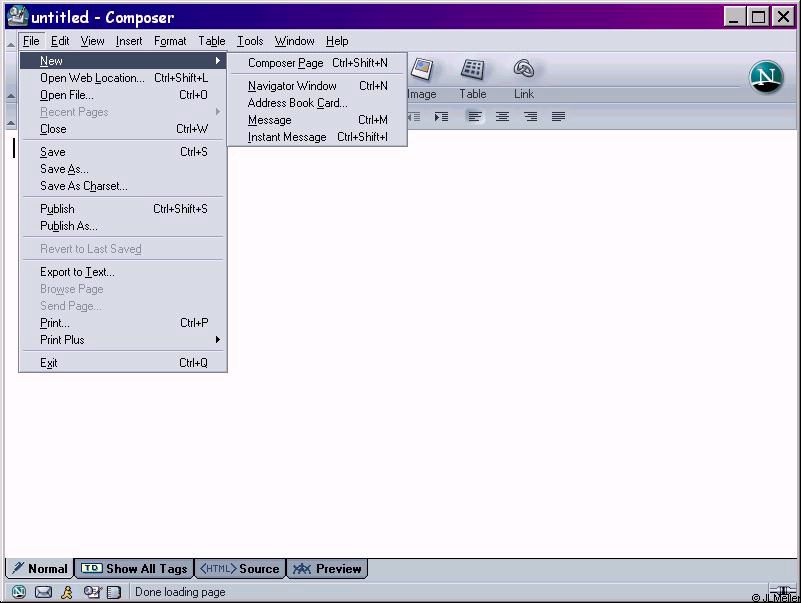Viewport: 801px width, 603px height.
Task: Open the Format menu
Action: click(x=170, y=41)
